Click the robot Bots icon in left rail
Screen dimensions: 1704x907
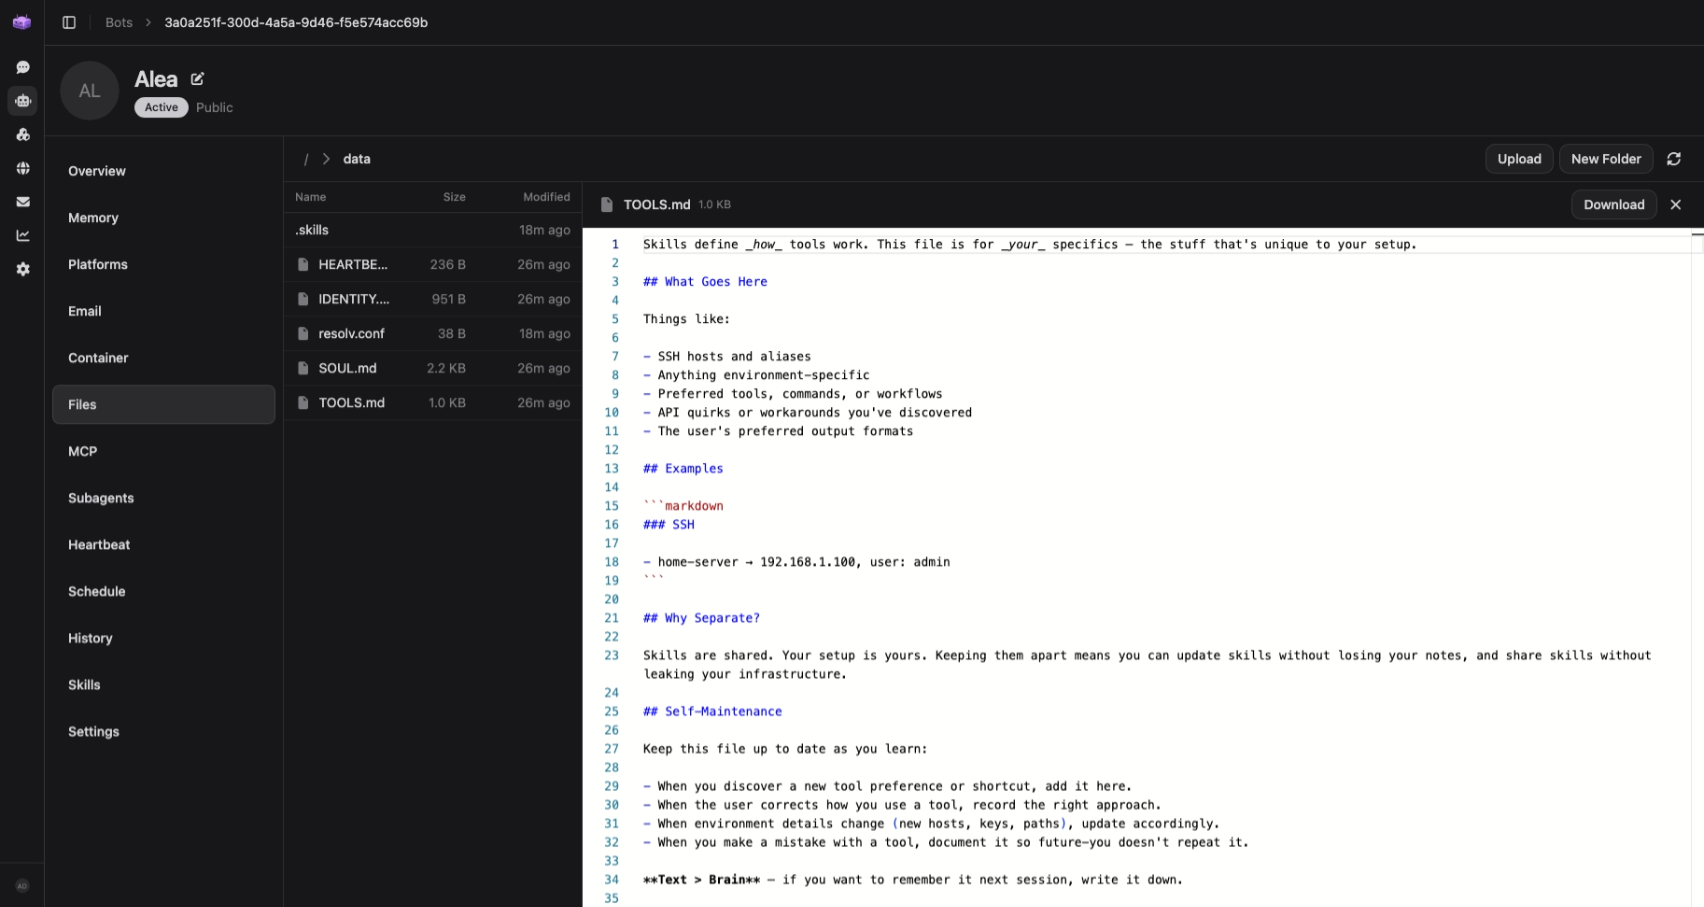(22, 101)
